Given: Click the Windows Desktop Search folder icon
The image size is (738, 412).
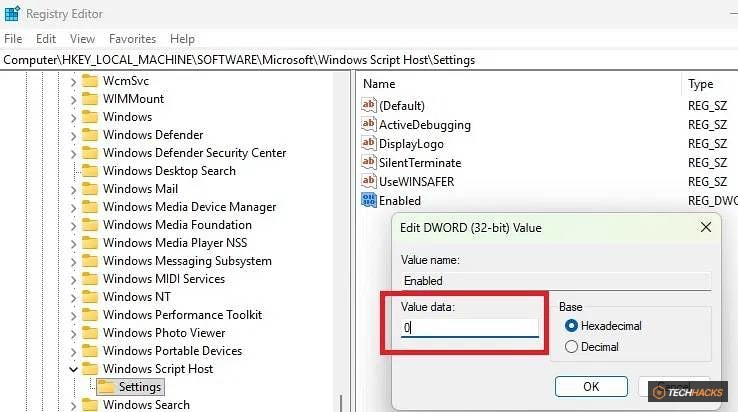Looking at the screenshot, I should pos(89,171).
